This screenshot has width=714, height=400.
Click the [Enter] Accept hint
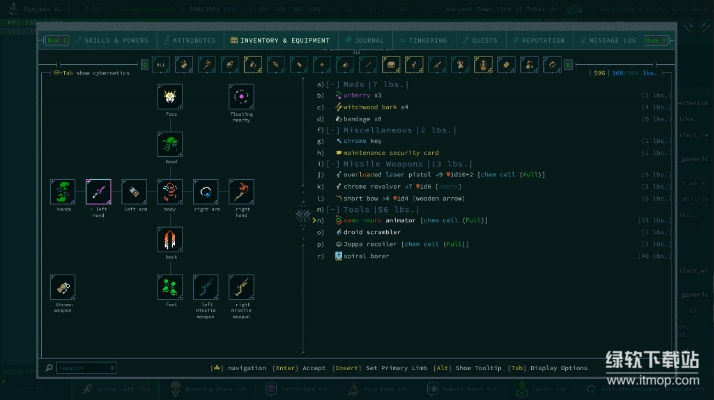pos(299,368)
